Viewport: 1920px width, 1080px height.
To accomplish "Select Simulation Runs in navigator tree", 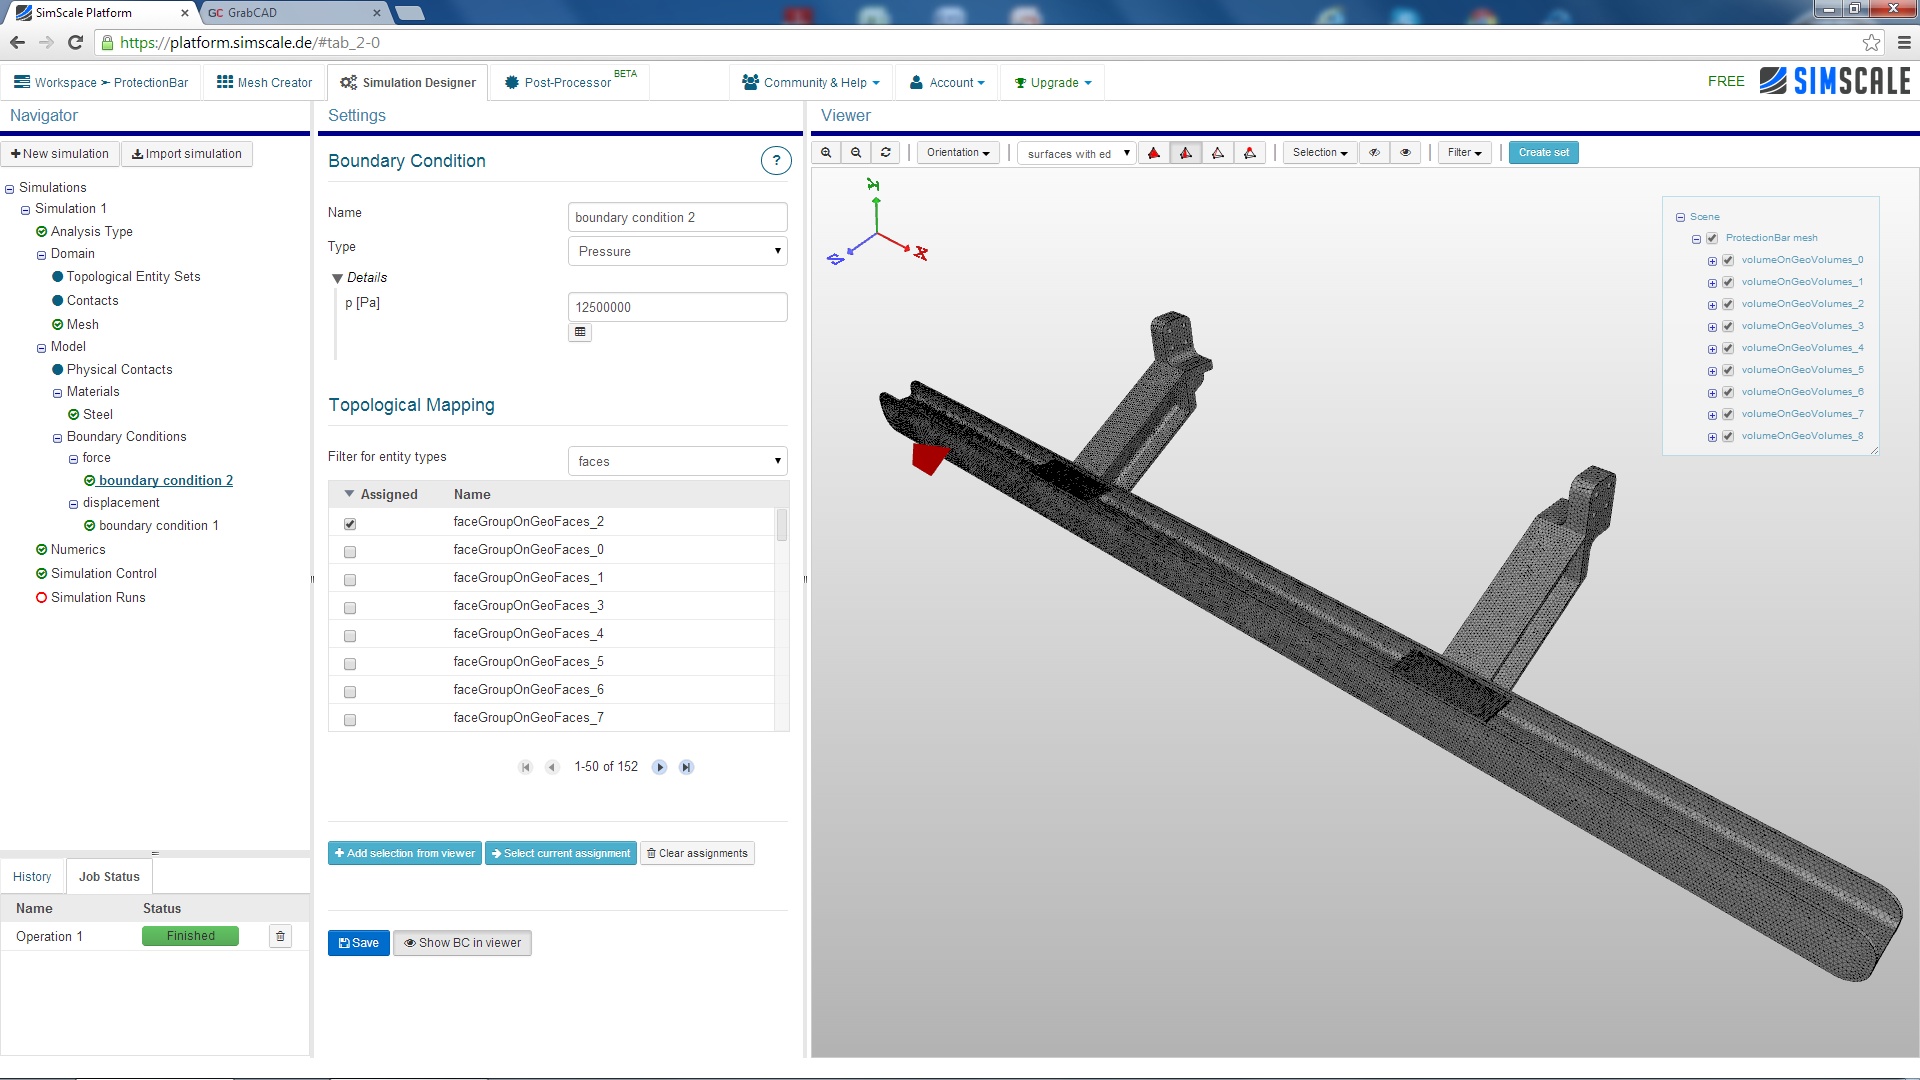I will click(98, 598).
